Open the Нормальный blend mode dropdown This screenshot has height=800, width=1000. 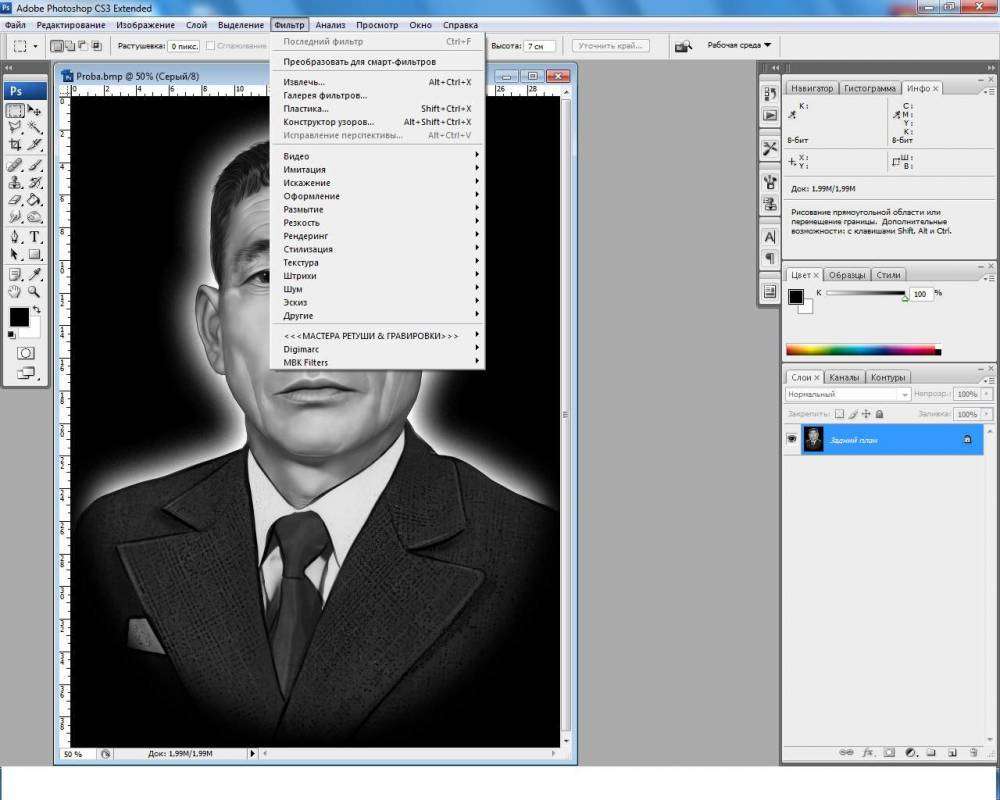coord(848,395)
